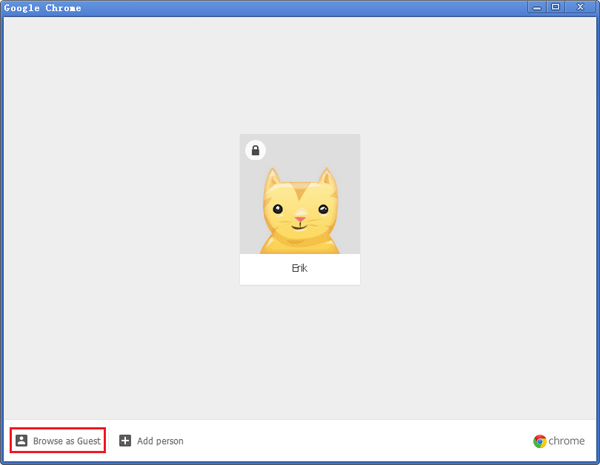Click the white strip beneath Erik's name
600x465 pixels.
pyautogui.click(x=300, y=280)
